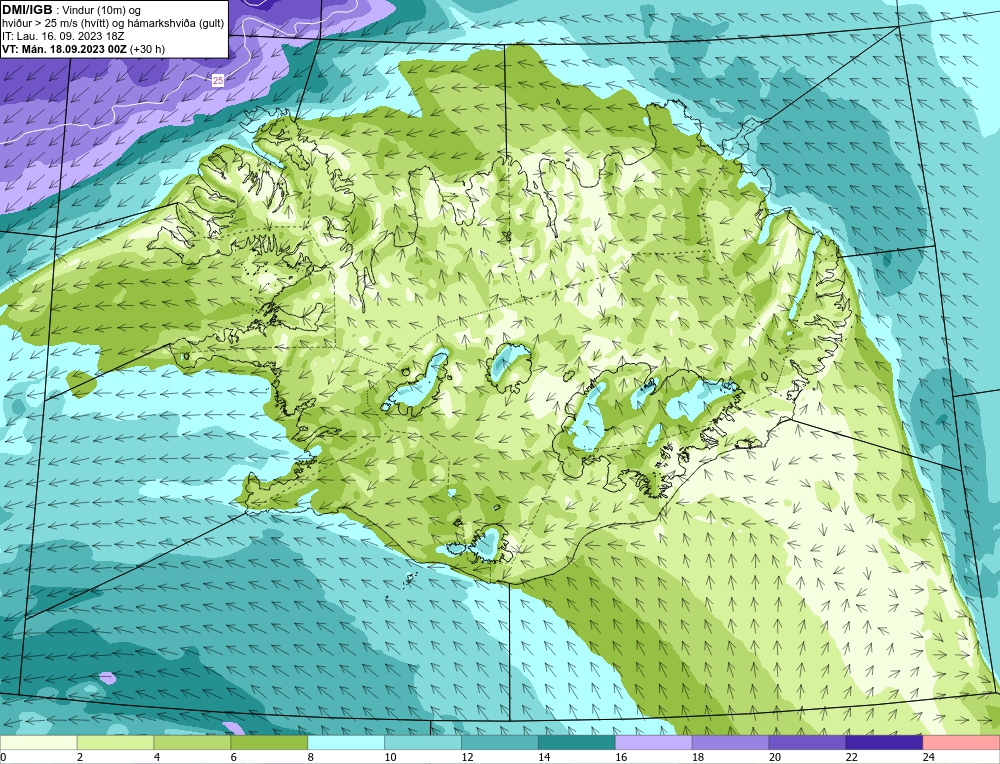Click the medium green 4–6 m/s legend swatch
The image size is (1000, 764).
coord(192,742)
